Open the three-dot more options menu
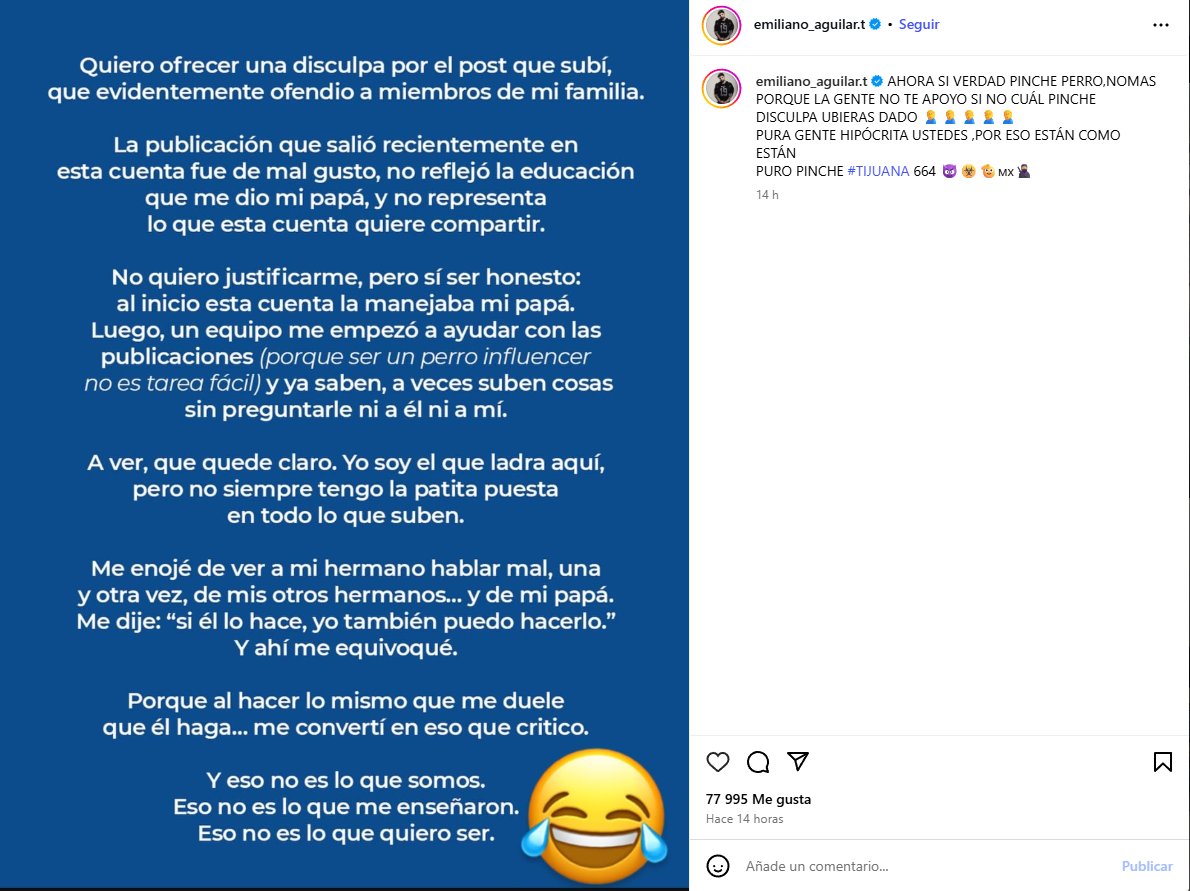The image size is (1190, 891). [x=1160, y=25]
